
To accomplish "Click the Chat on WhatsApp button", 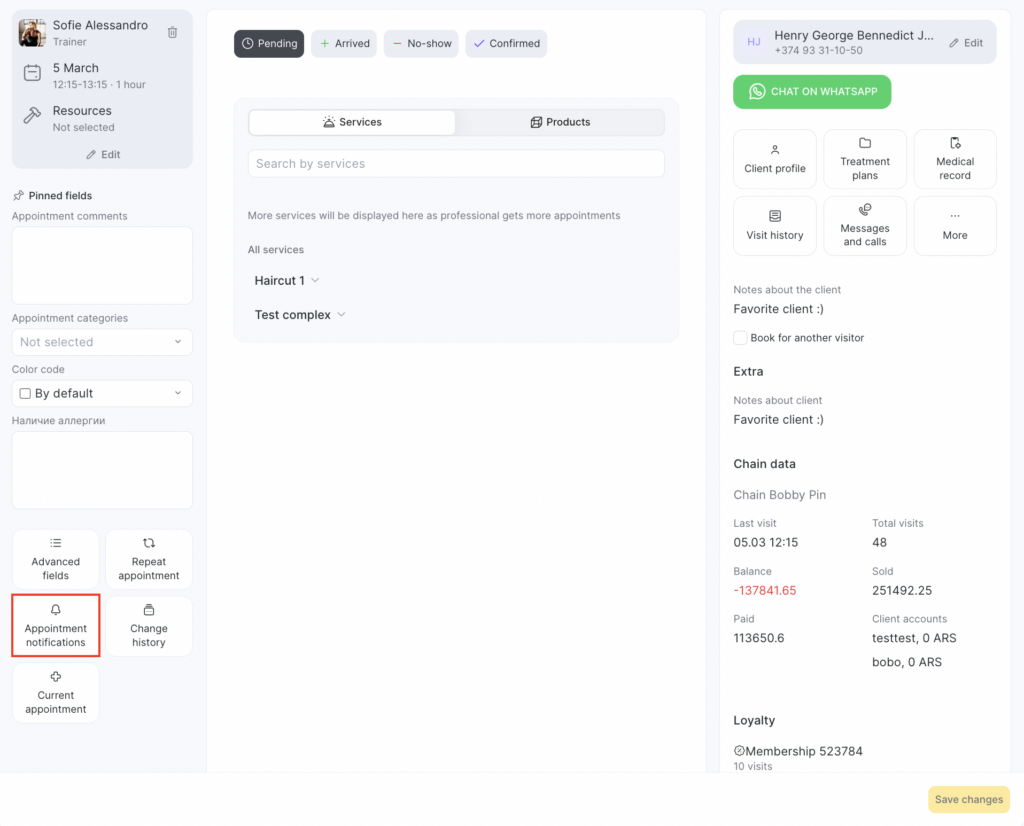I will point(812,91).
